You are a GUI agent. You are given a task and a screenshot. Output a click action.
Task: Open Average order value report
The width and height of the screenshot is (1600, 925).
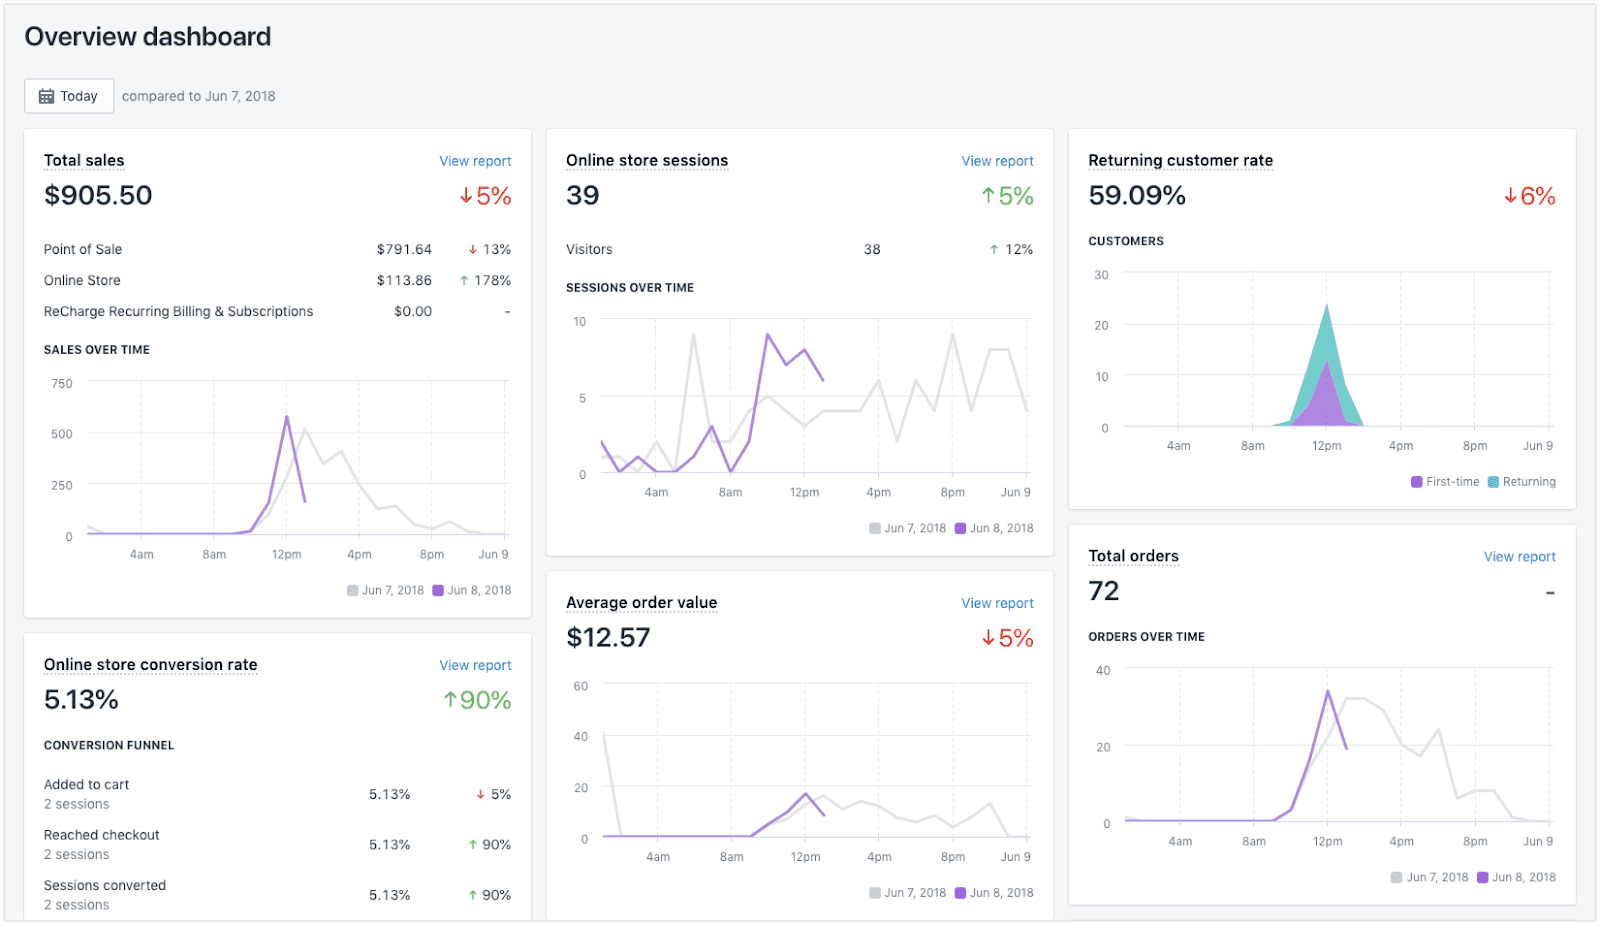click(x=997, y=603)
